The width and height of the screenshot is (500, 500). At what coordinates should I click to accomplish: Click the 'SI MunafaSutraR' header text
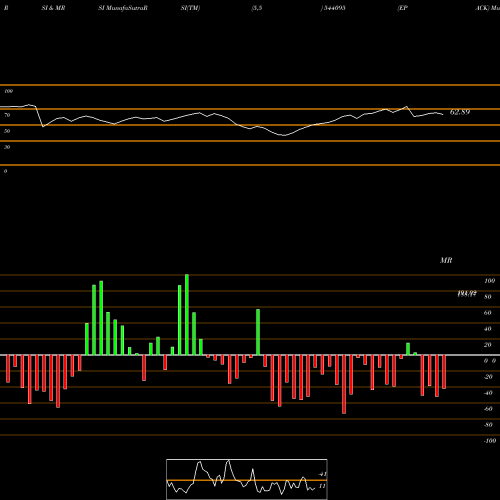coord(123,8)
